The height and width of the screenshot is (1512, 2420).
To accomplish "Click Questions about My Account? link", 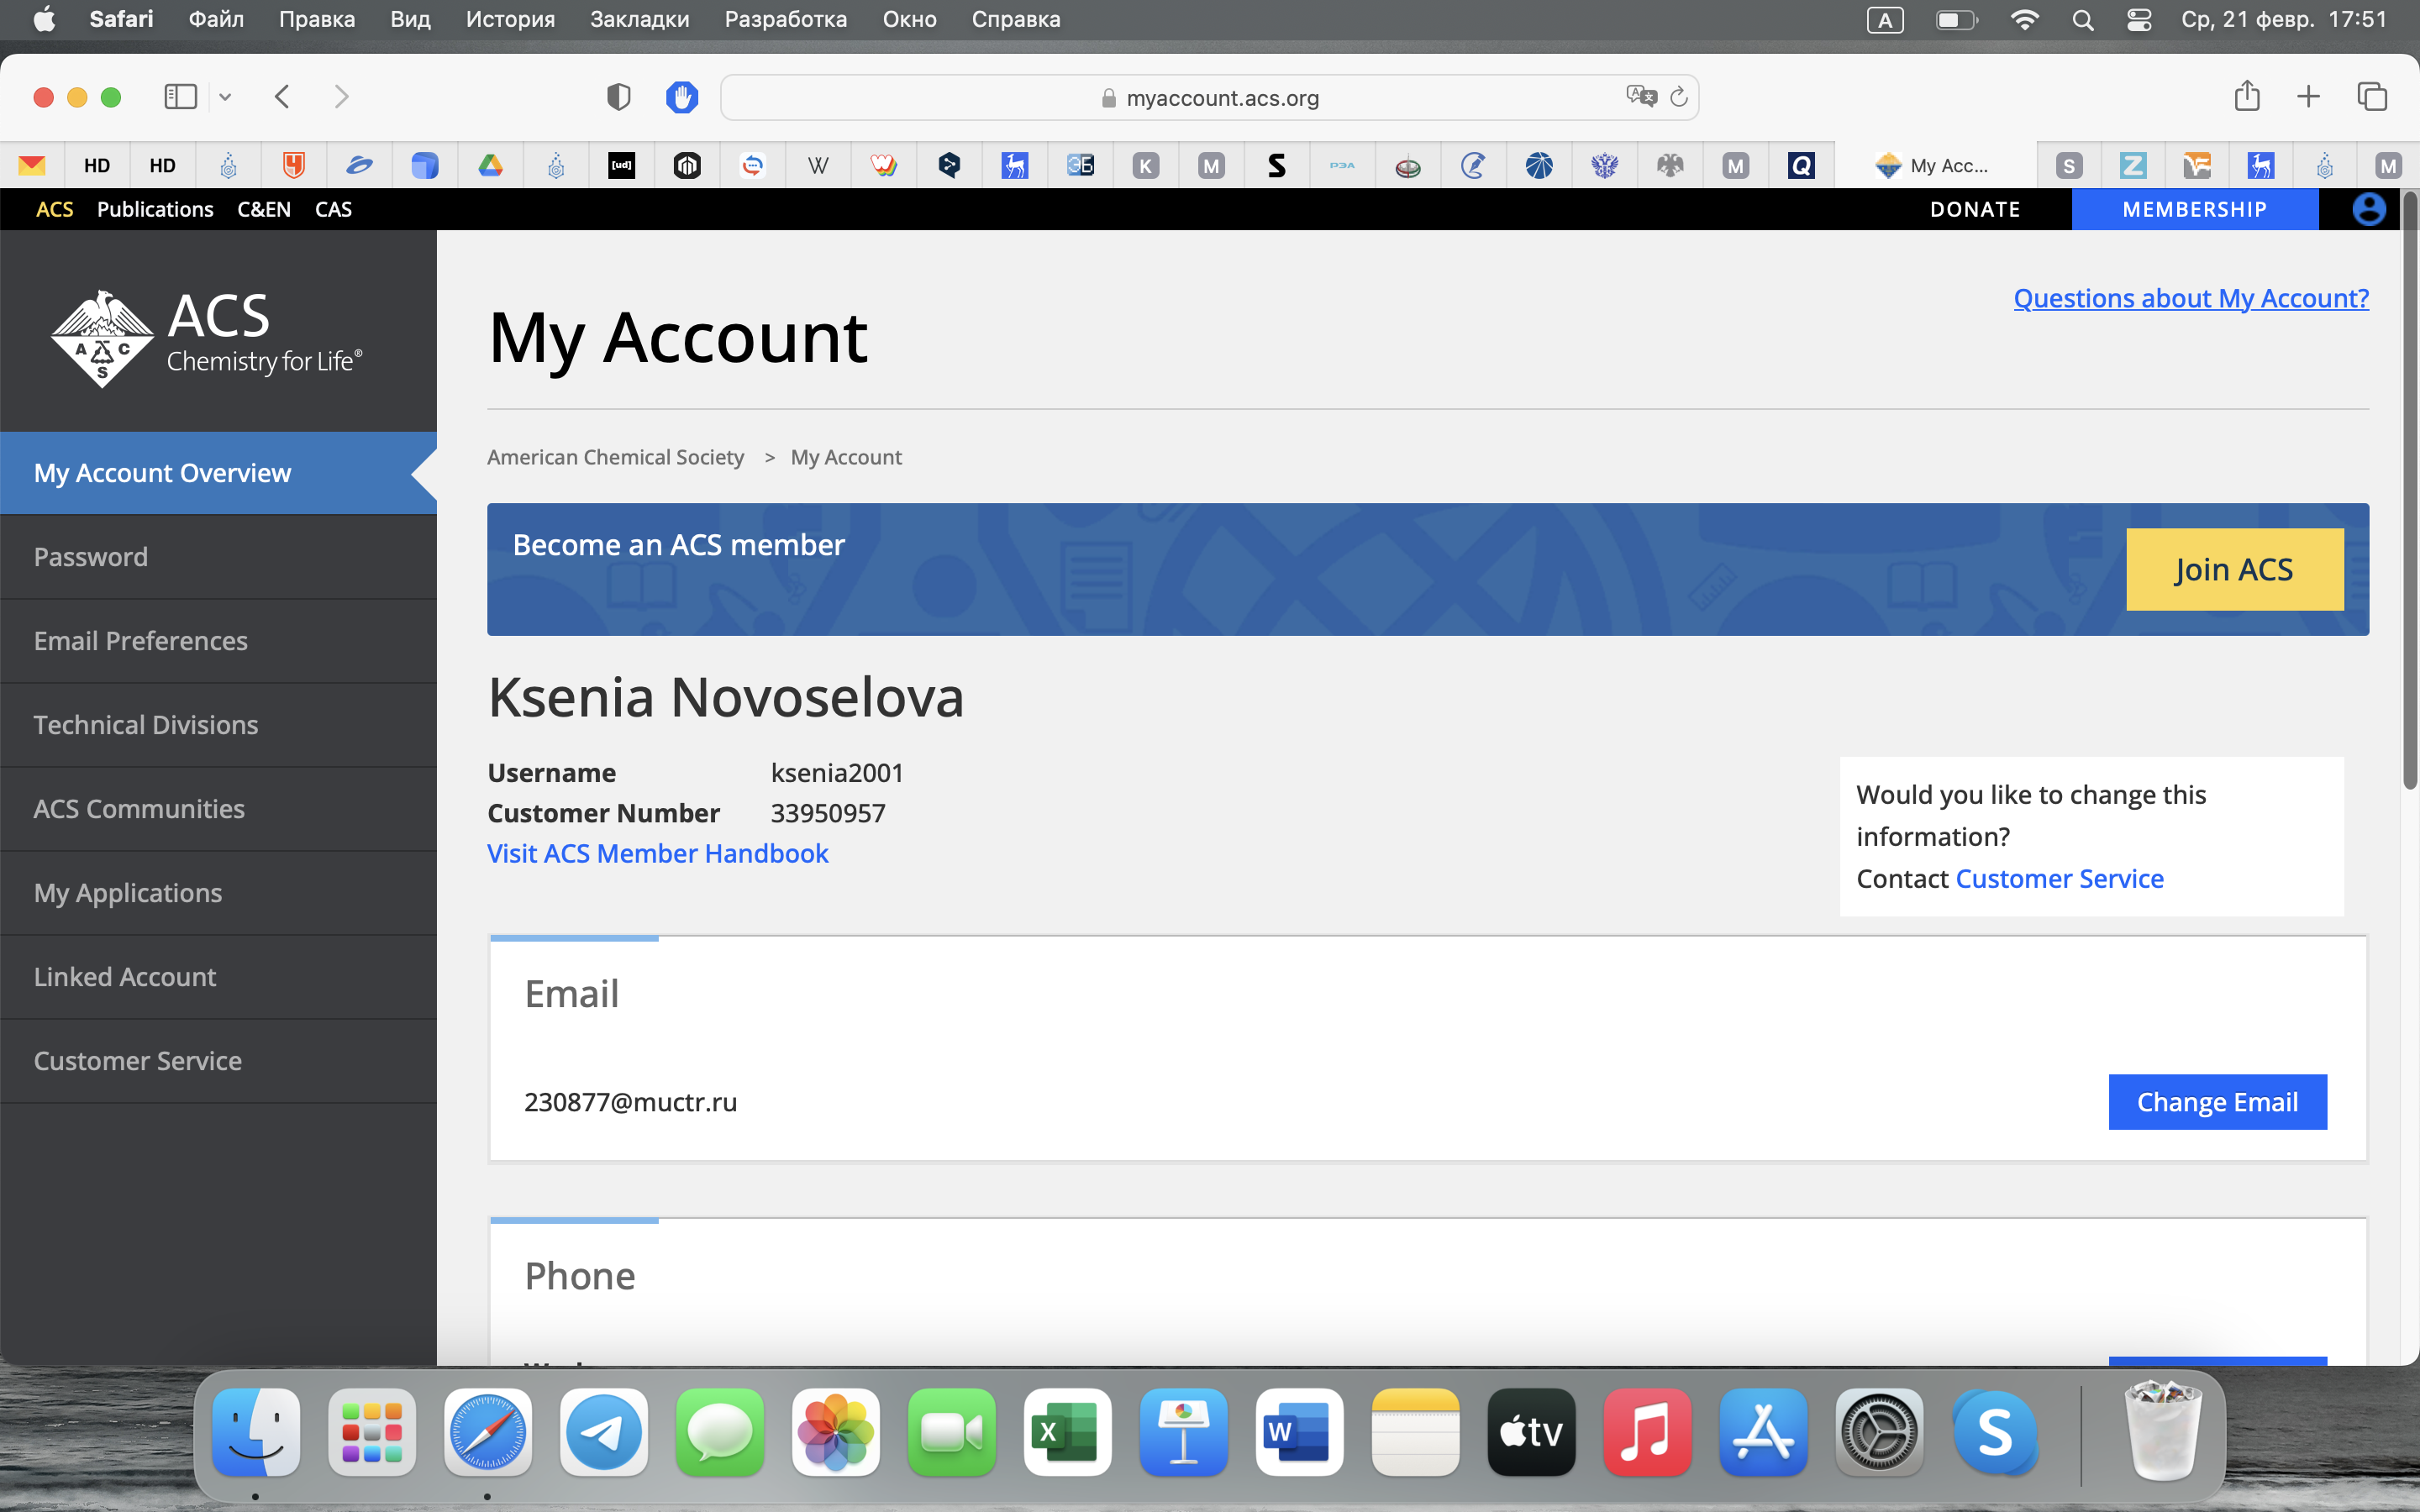I will [2191, 298].
